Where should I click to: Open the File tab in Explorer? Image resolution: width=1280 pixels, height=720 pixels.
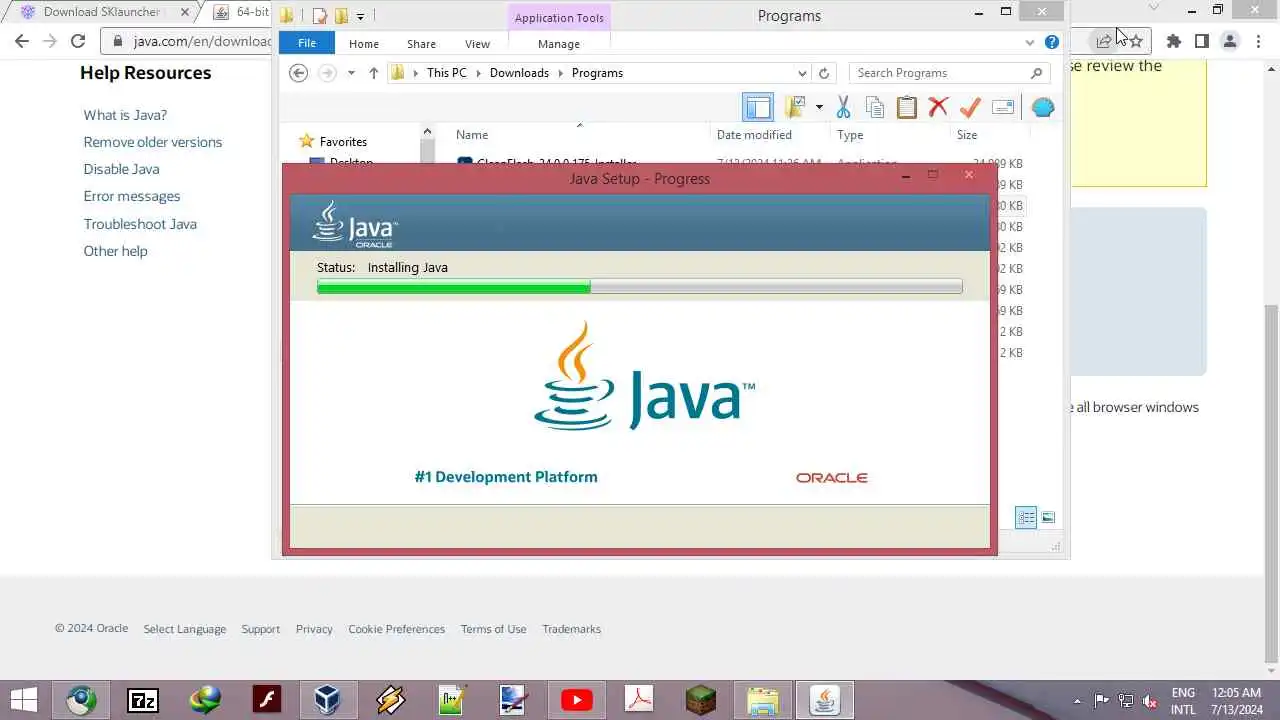(x=307, y=43)
